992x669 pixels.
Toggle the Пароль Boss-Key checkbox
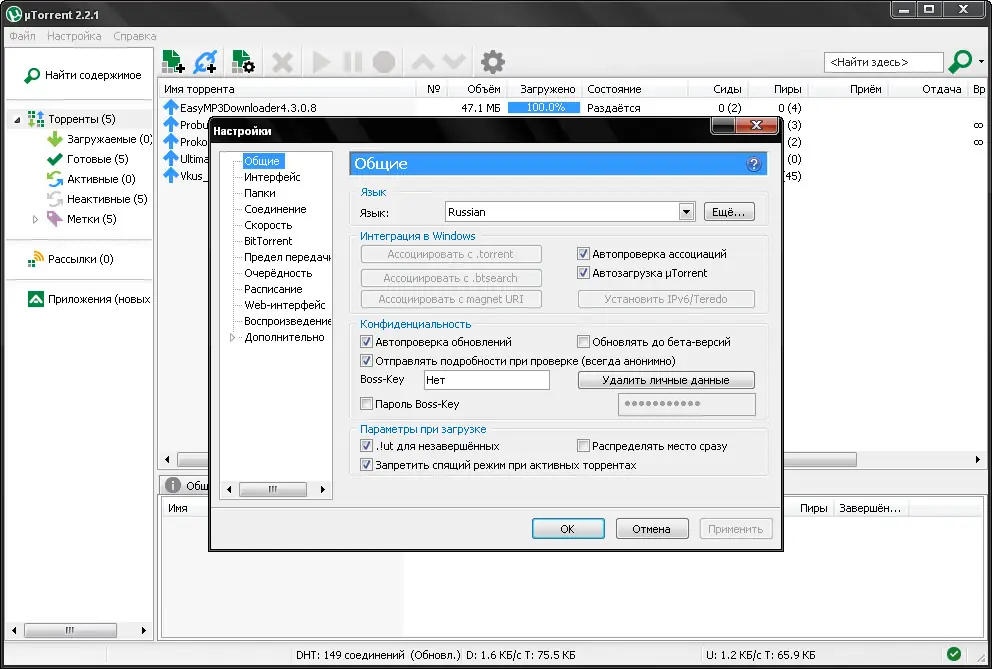coord(367,403)
